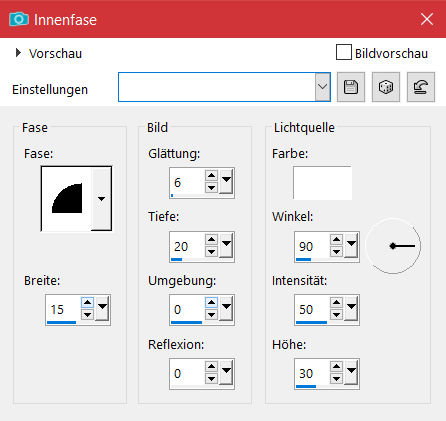Open the Winkel slider dropdown arrow

pos(351,246)
